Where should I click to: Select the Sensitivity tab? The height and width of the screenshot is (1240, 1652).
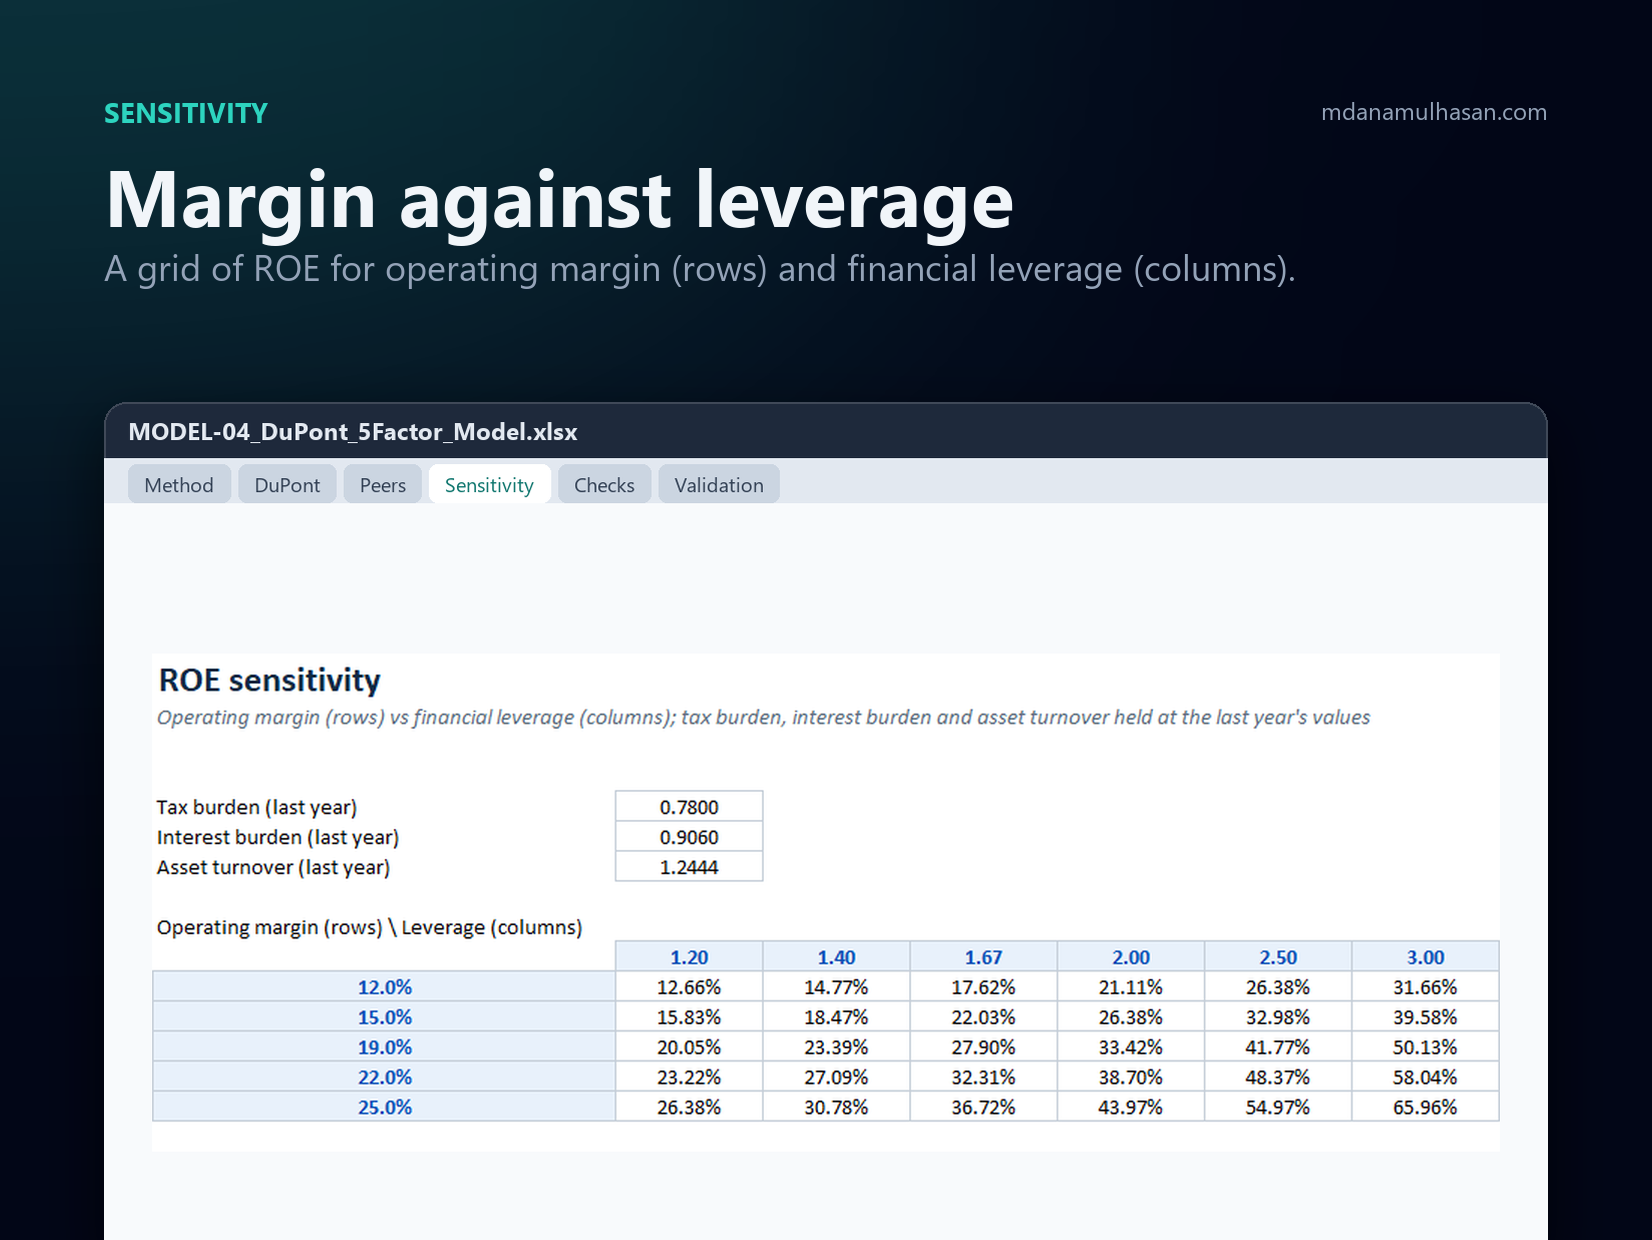pyautogui.click(x=489, y=485)
